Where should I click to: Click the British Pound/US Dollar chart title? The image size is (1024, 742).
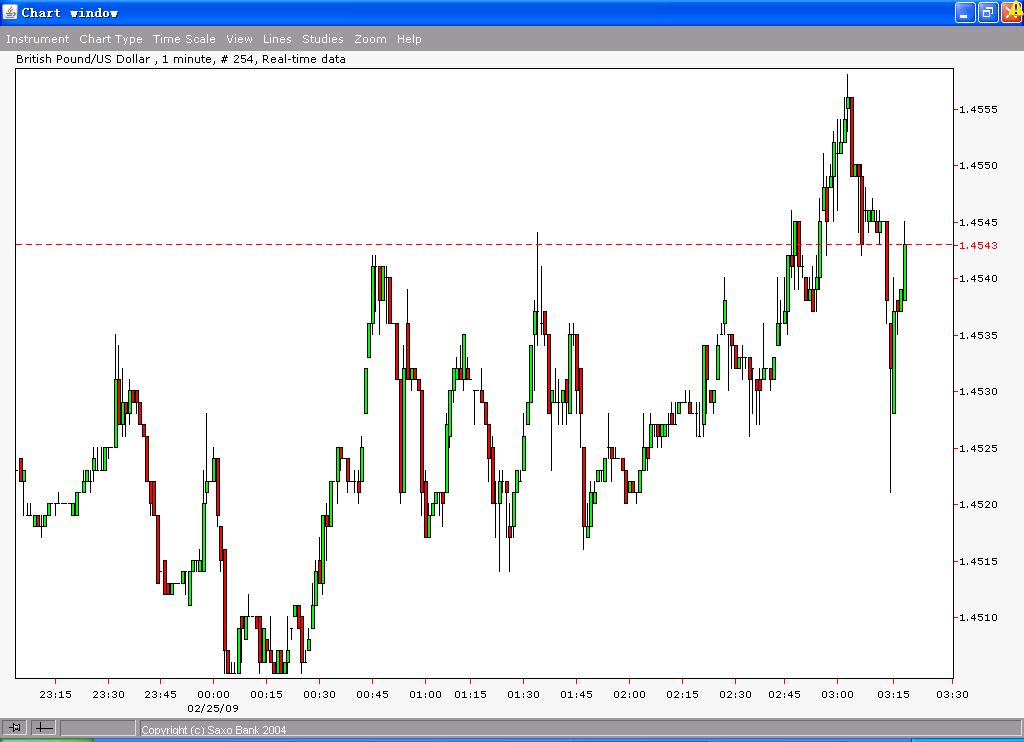pos(181,59)
